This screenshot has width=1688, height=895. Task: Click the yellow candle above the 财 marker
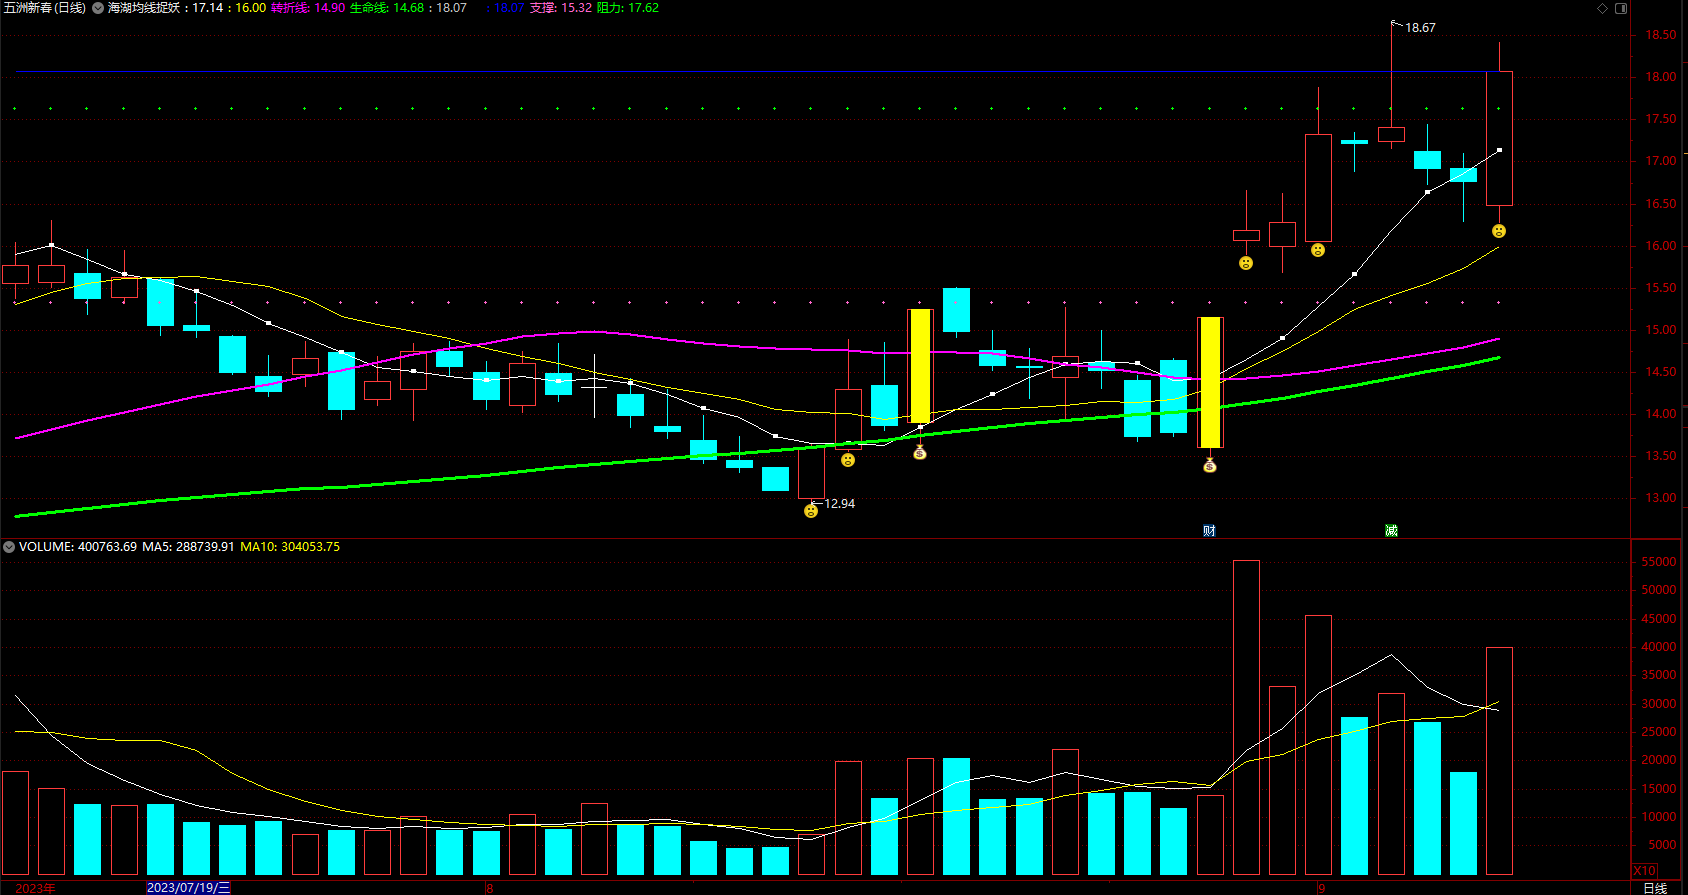click(1210, 382)
